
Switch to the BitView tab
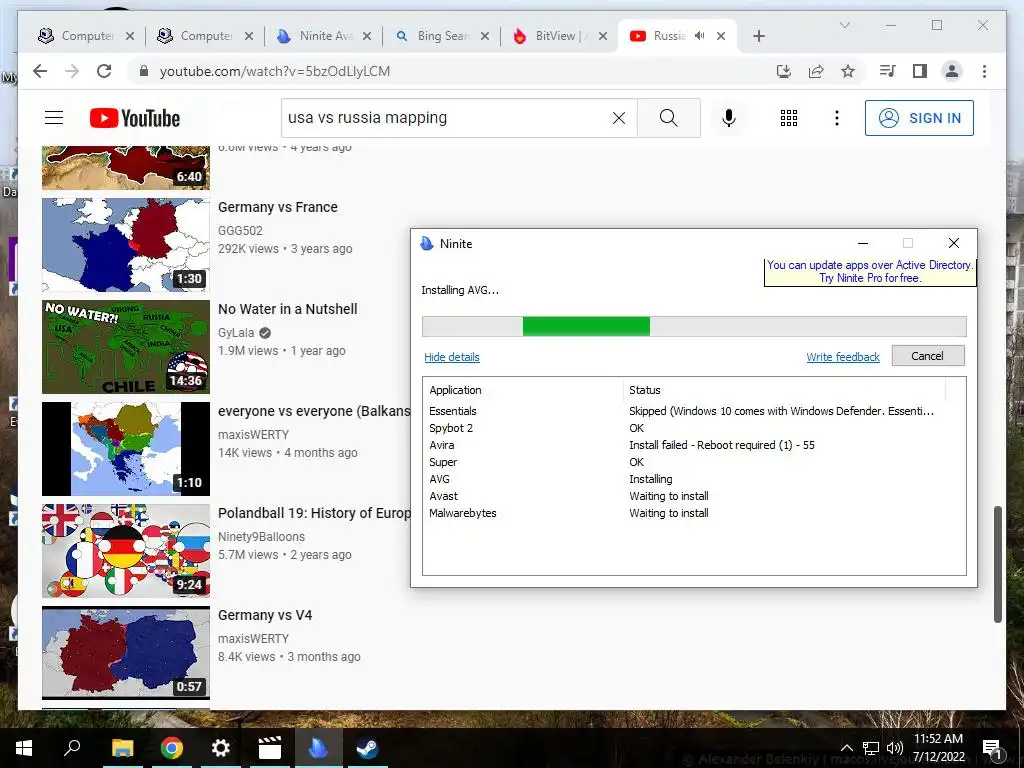(562, 36)
